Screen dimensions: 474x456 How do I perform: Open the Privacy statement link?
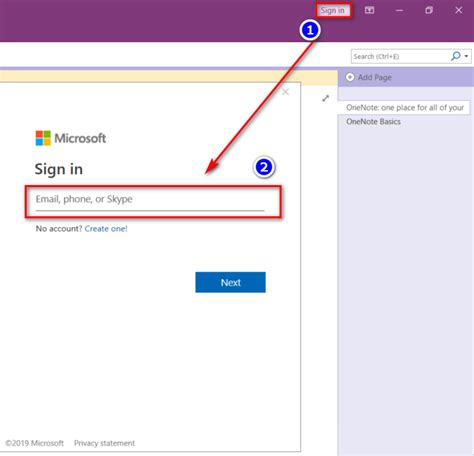(104, 443)
